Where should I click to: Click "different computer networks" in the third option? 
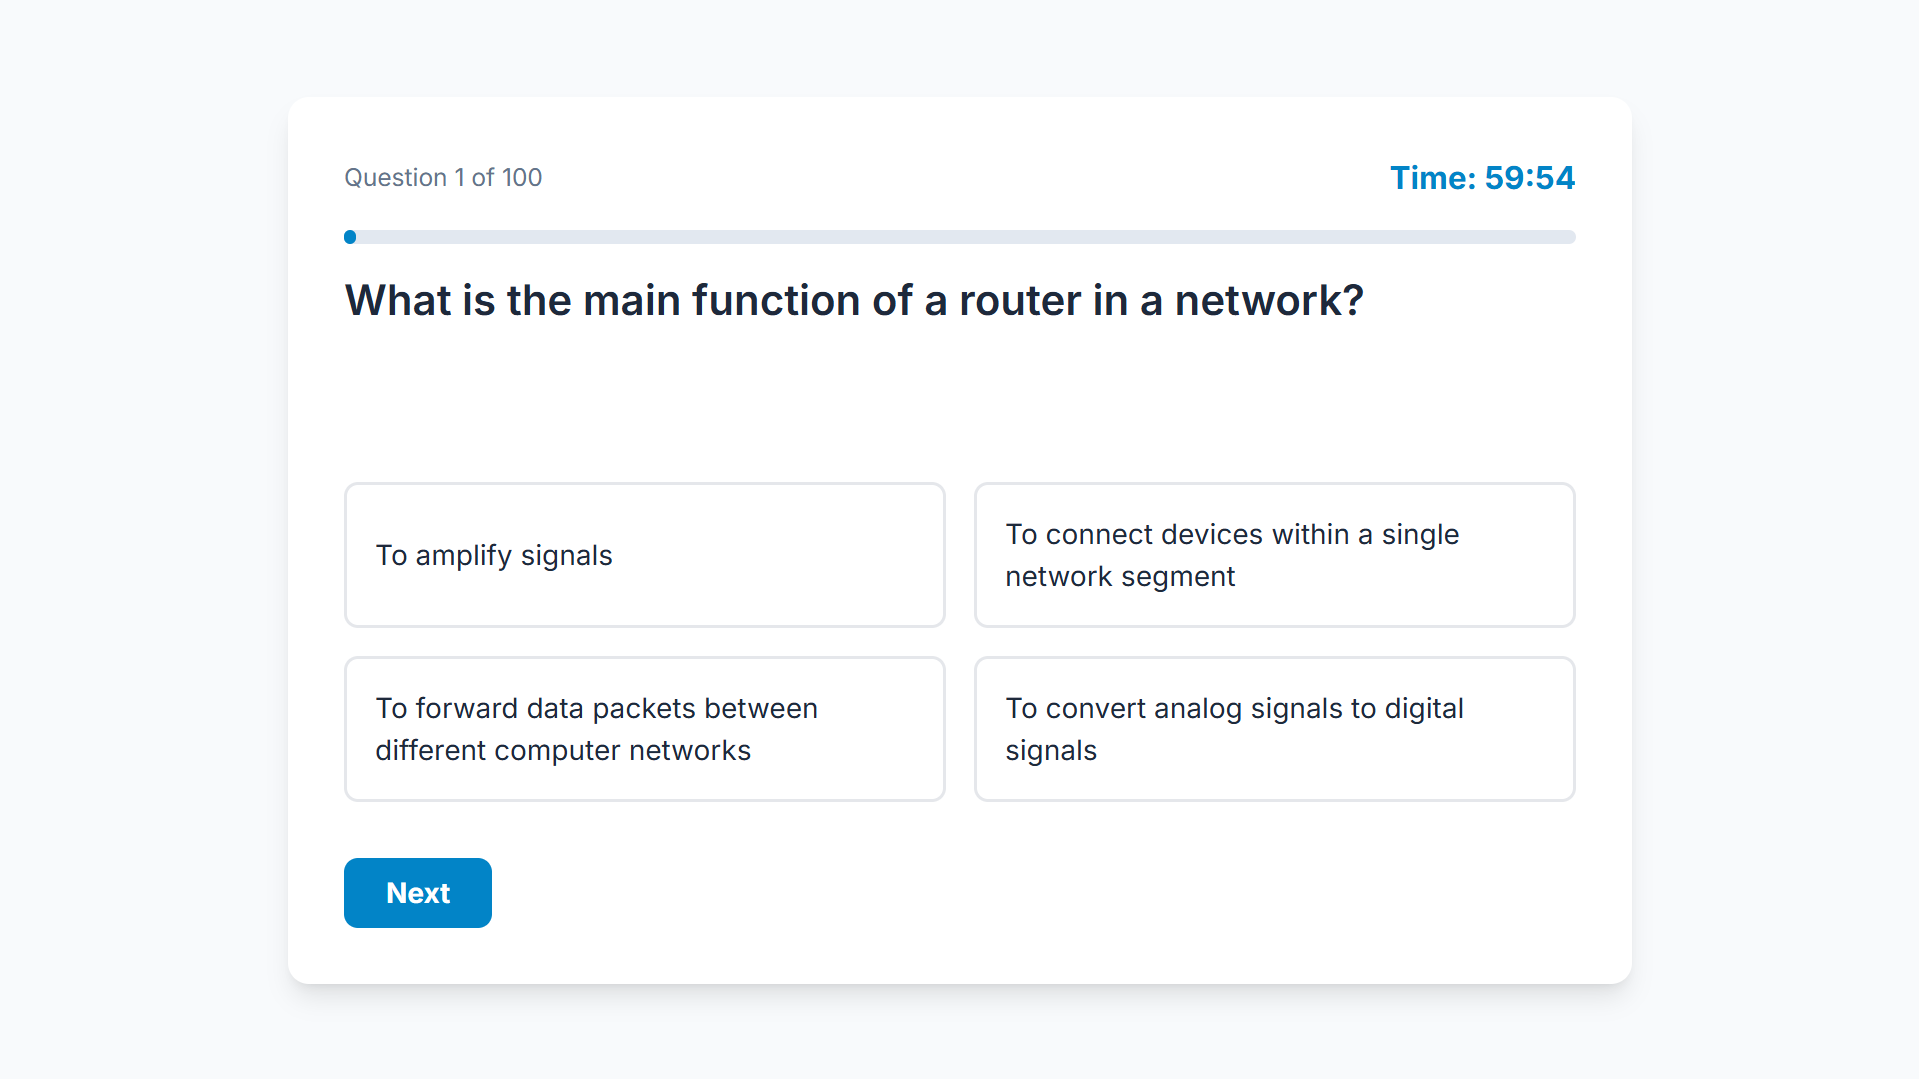(563, 751)
